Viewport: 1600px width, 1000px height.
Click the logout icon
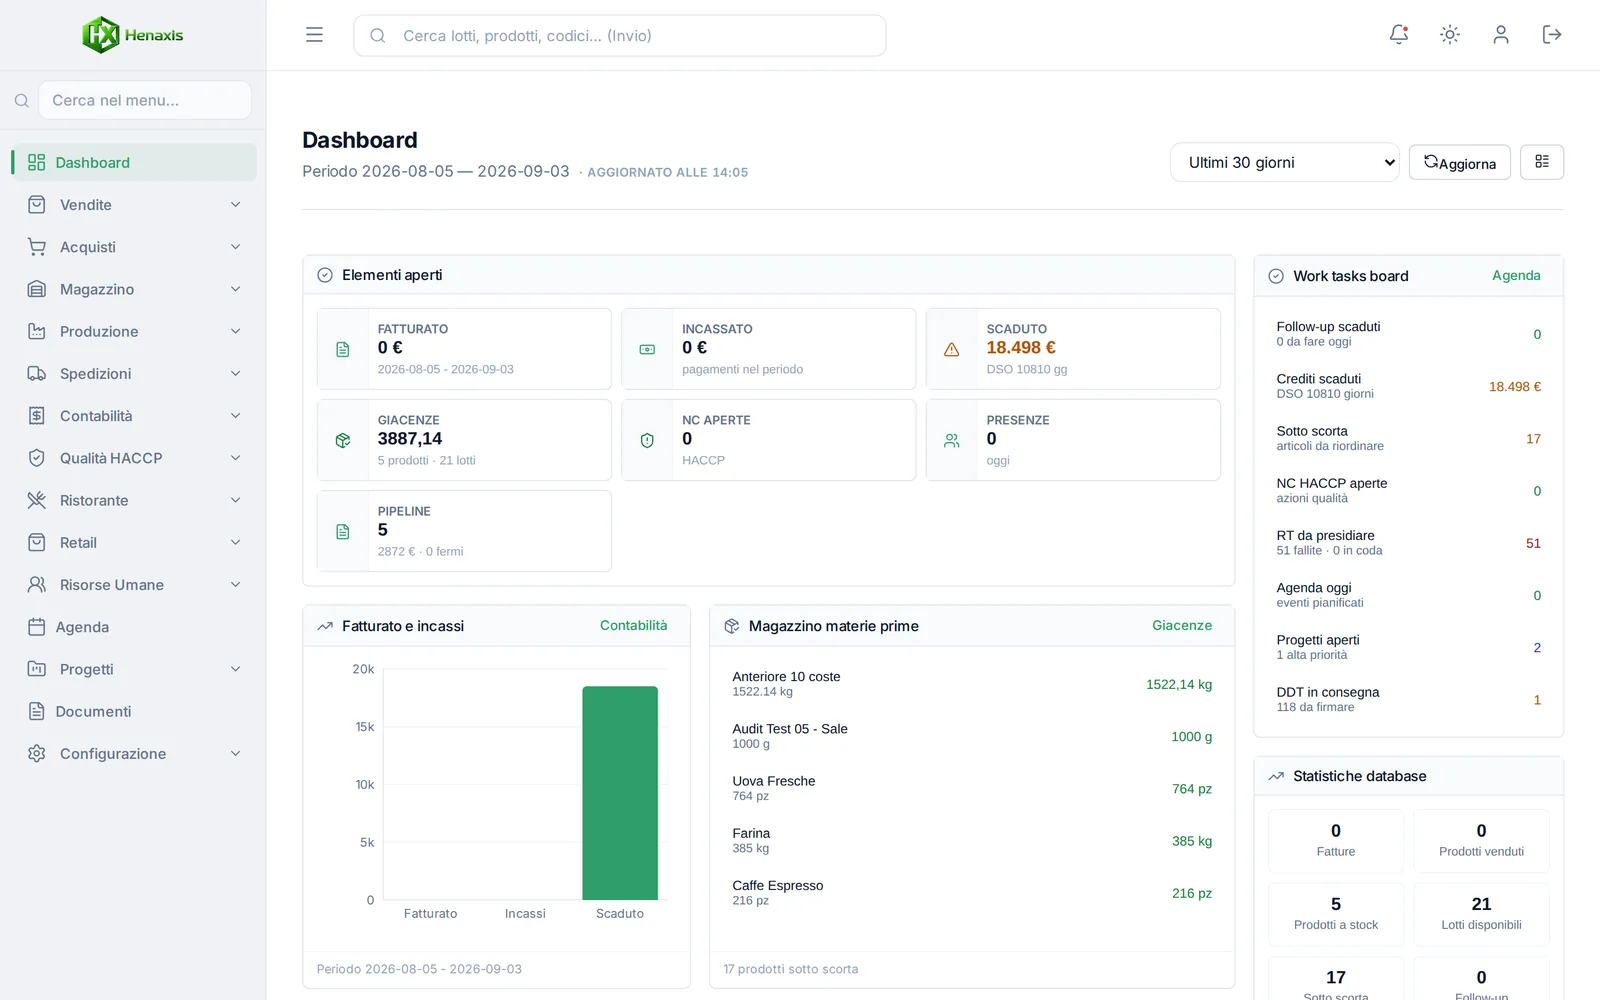tap(1552, 35)
